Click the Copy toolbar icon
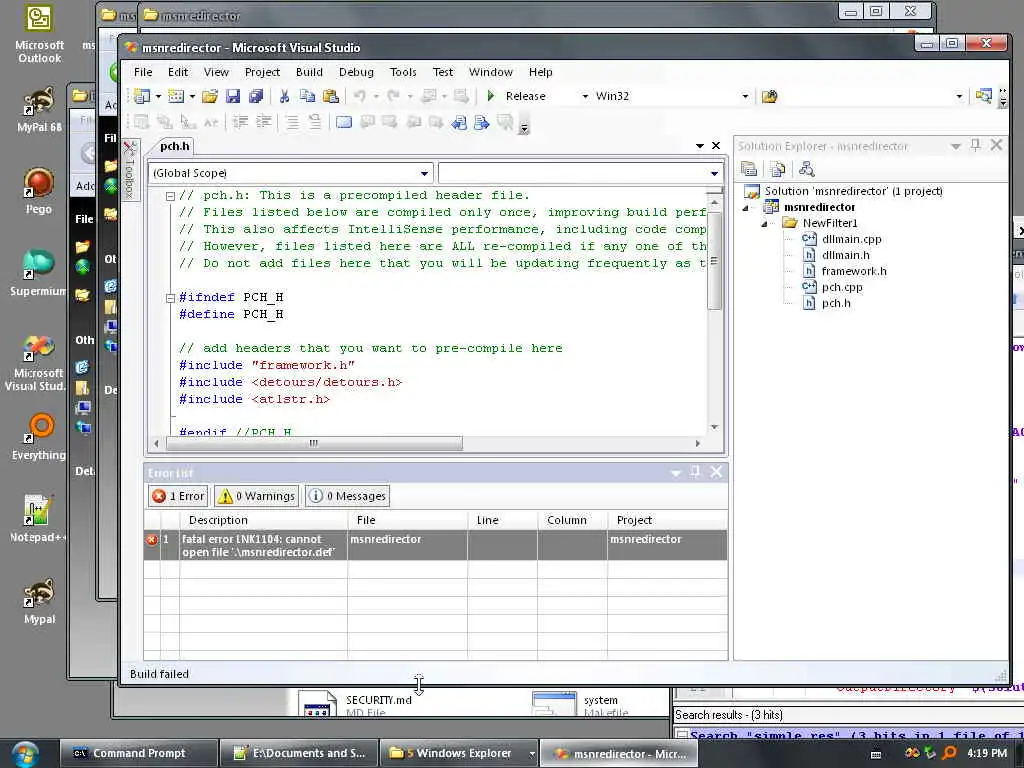Screen dimensions: 1024x768 [307, 96]
